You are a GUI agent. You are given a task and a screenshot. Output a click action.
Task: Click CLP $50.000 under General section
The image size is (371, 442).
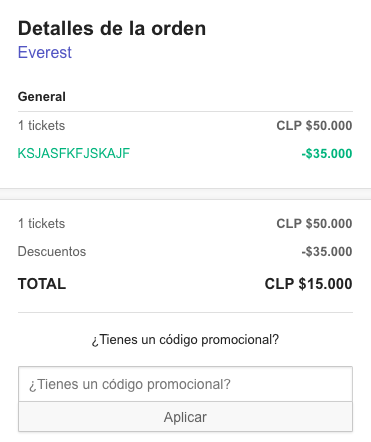click(314, 126)
